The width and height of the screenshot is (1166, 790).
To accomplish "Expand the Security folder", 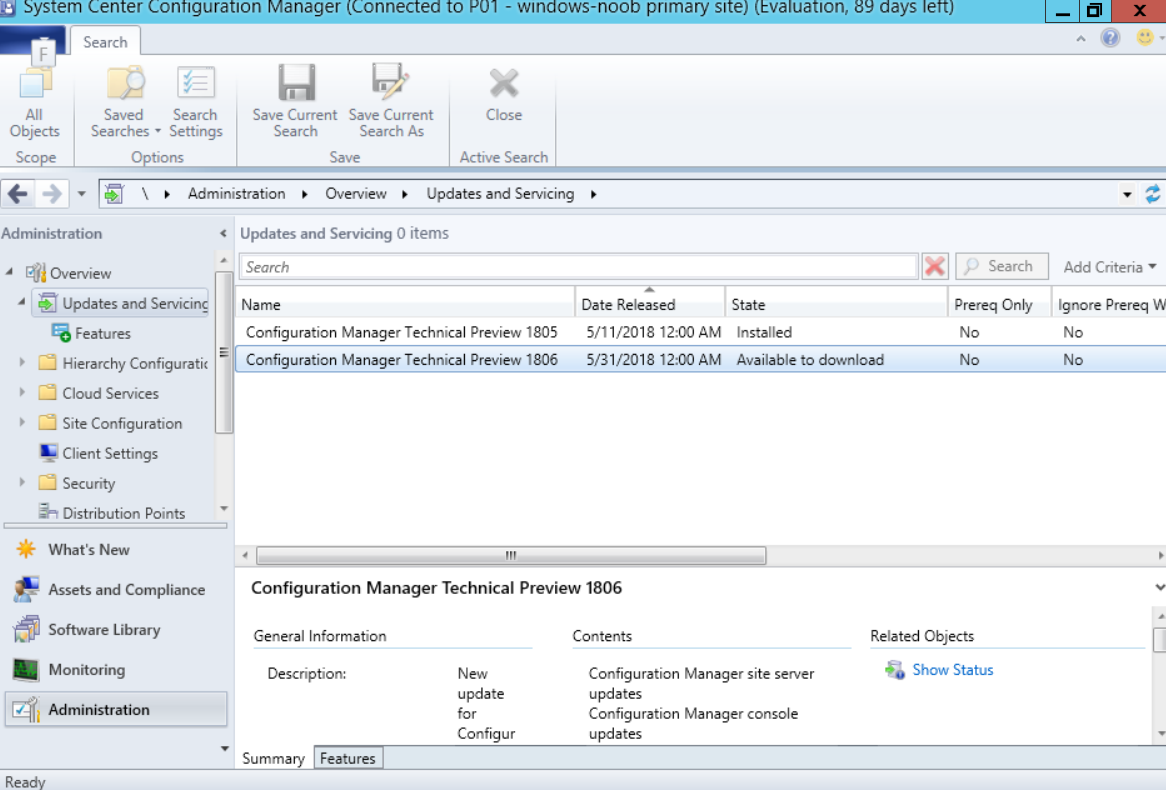I will coord(22,483).
